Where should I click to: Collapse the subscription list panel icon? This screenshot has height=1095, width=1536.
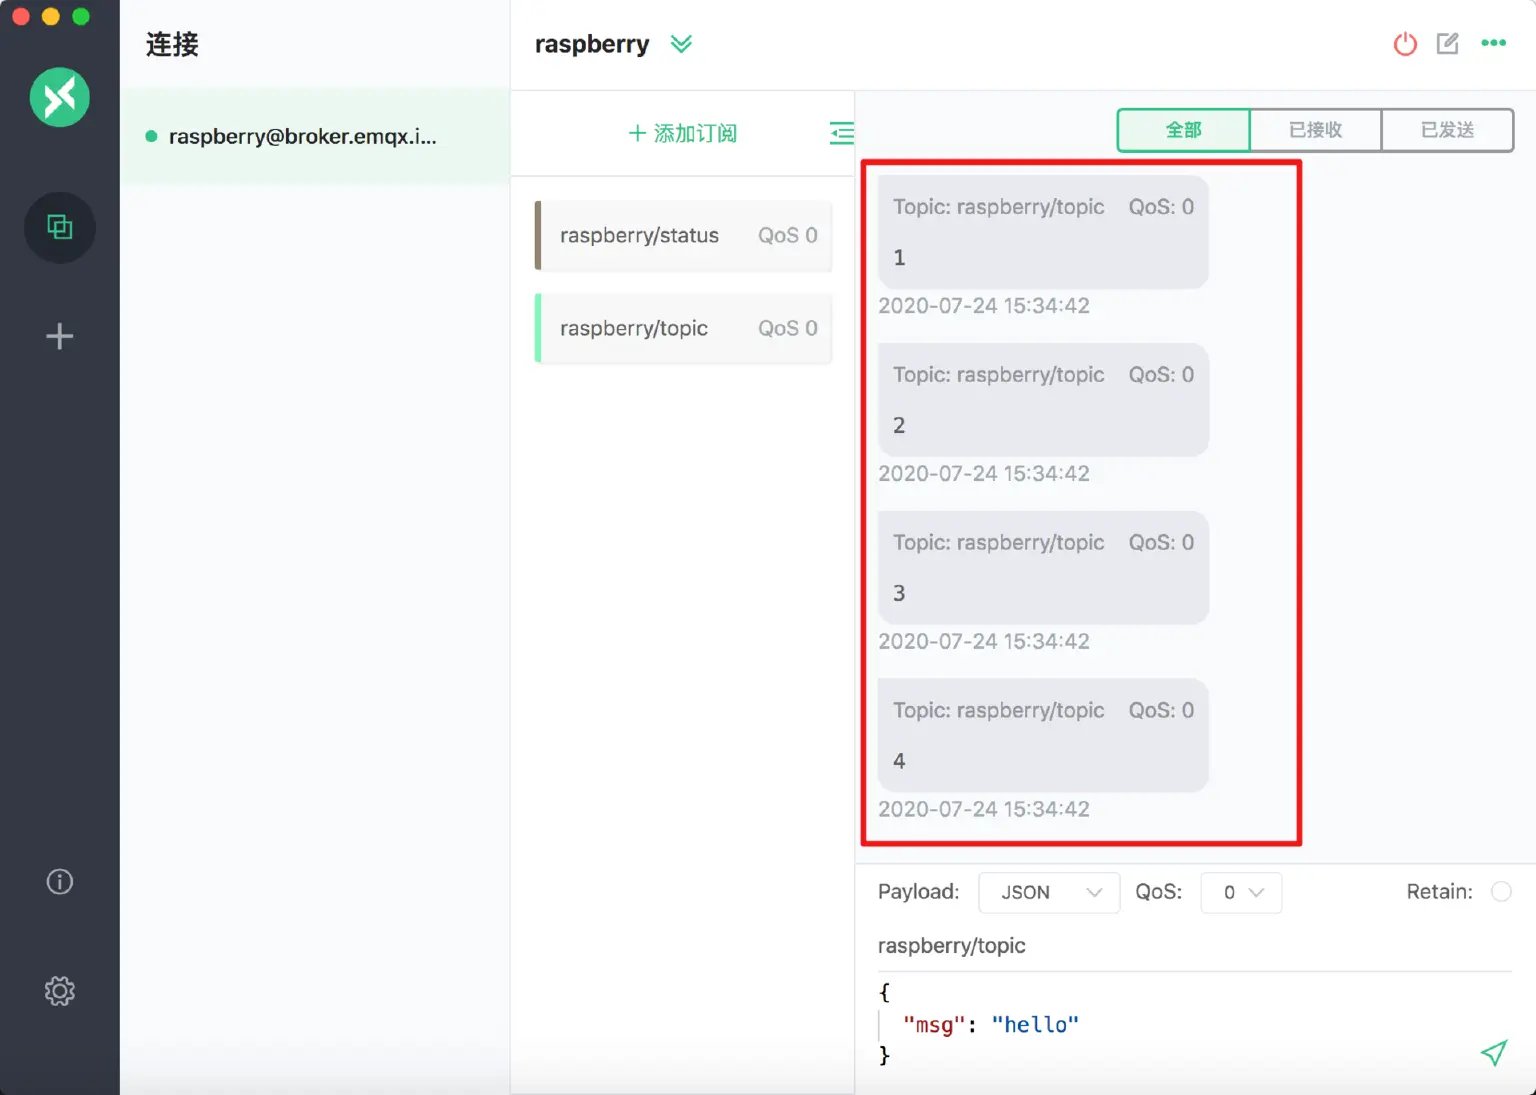841,133
